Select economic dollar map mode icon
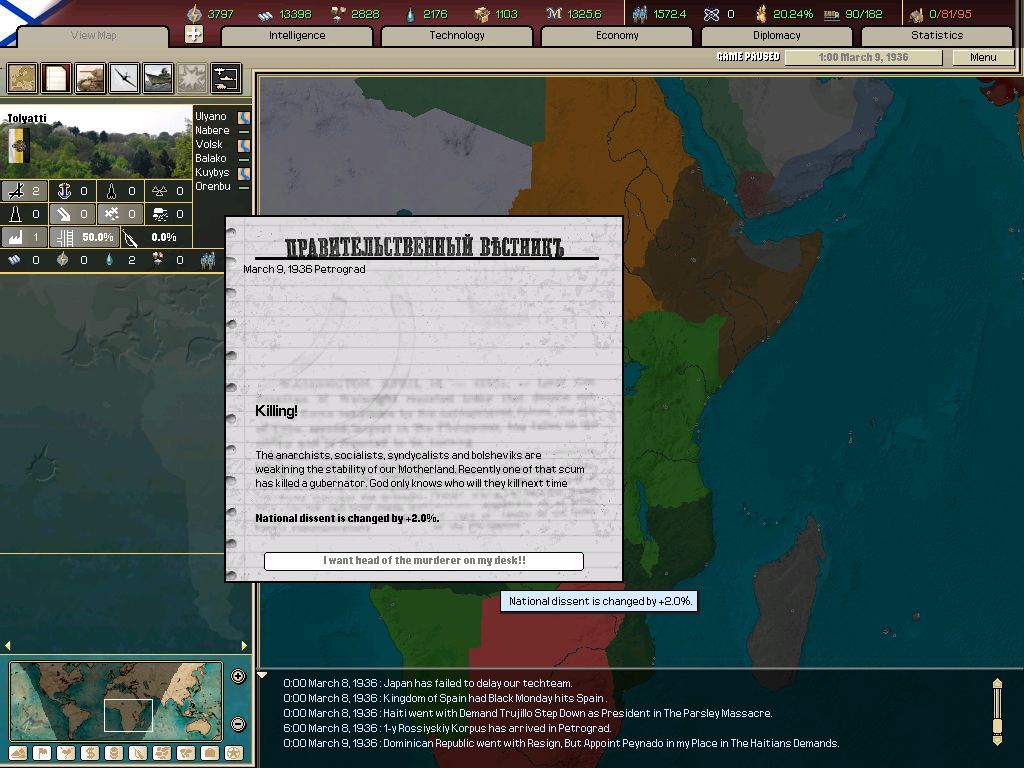This screenshot has width=1024, height=768. pyautogui.click(x=89, y=753)
